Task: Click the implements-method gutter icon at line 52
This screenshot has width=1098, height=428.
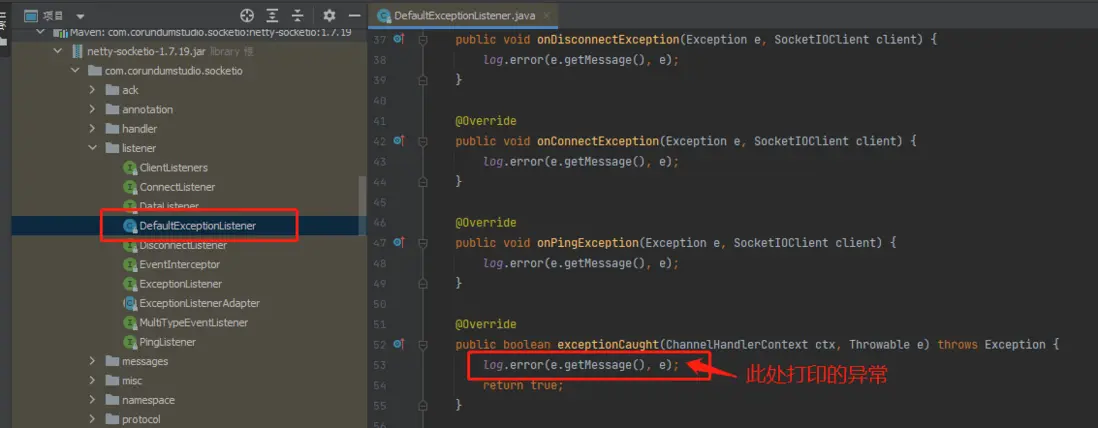Action: click(x=398, y=344)
